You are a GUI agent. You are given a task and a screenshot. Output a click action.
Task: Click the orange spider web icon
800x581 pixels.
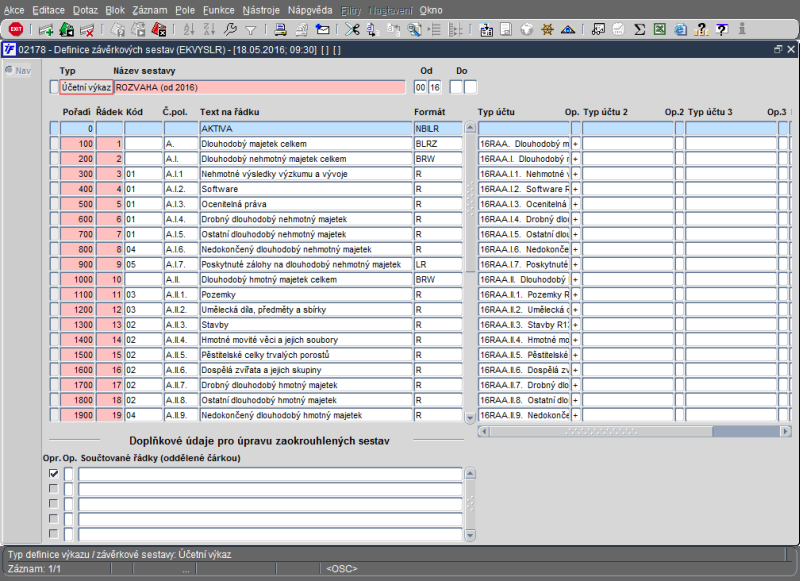point(547,30)
